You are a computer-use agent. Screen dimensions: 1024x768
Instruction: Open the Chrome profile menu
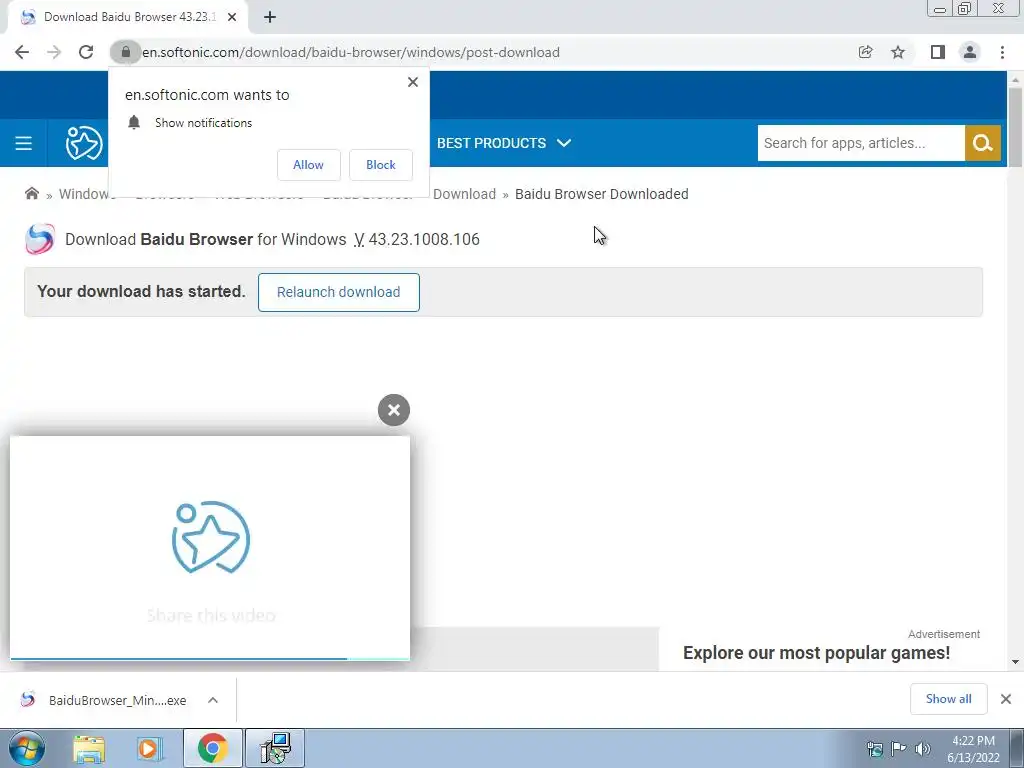pos(970,52)
